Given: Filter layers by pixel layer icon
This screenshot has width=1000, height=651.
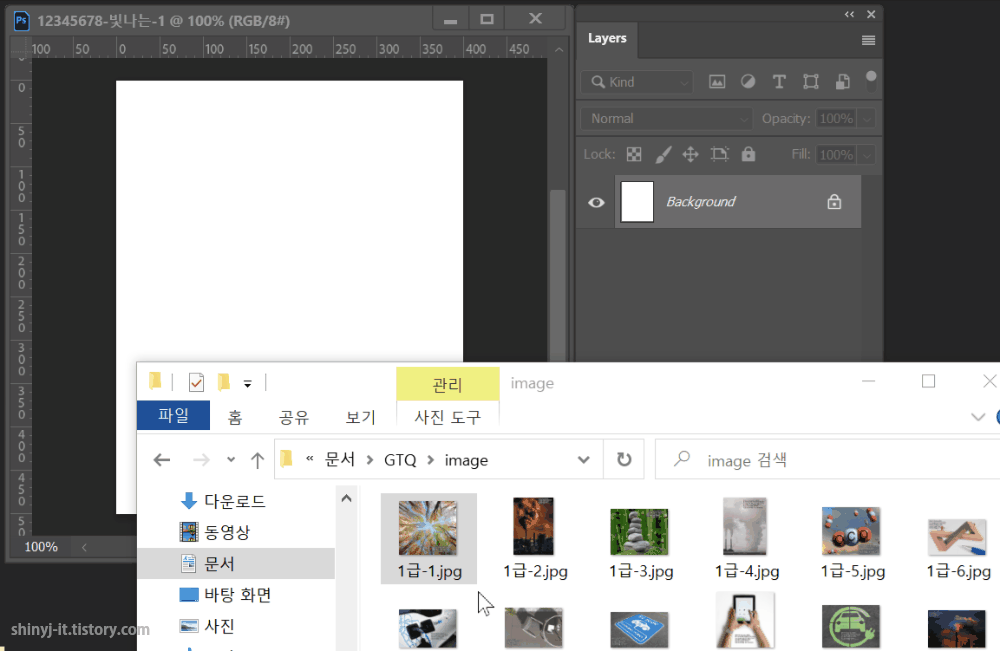Looking at the screenshot, I should pyautogui.click(x=717, y=82).
